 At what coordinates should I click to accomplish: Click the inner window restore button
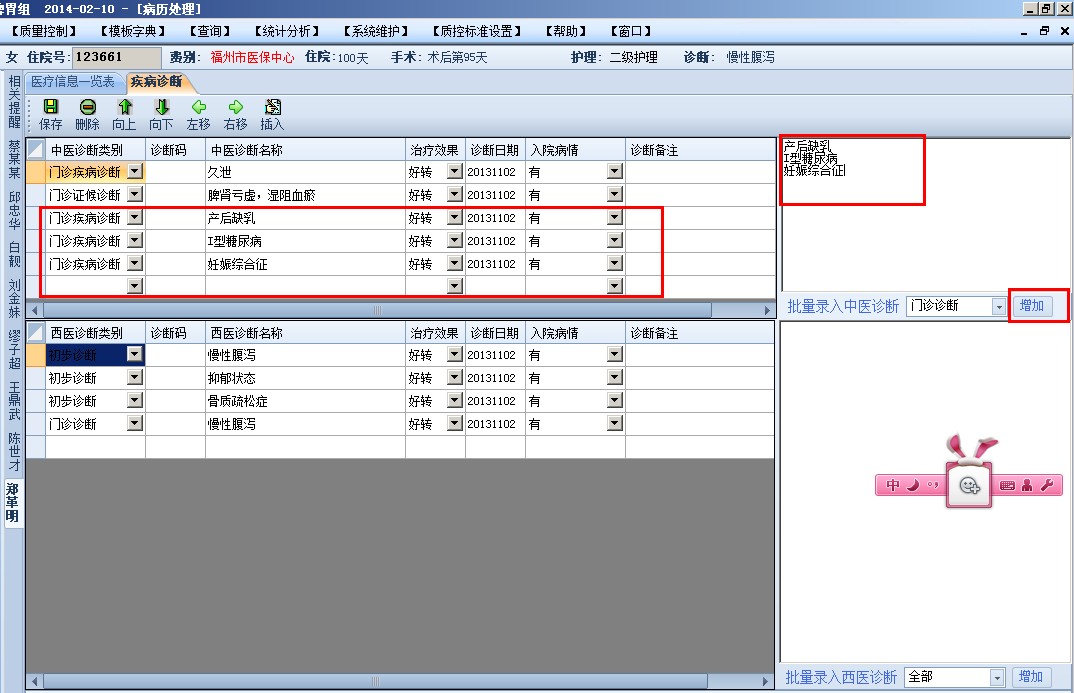pyautogui.click(x=1044, y=31)
